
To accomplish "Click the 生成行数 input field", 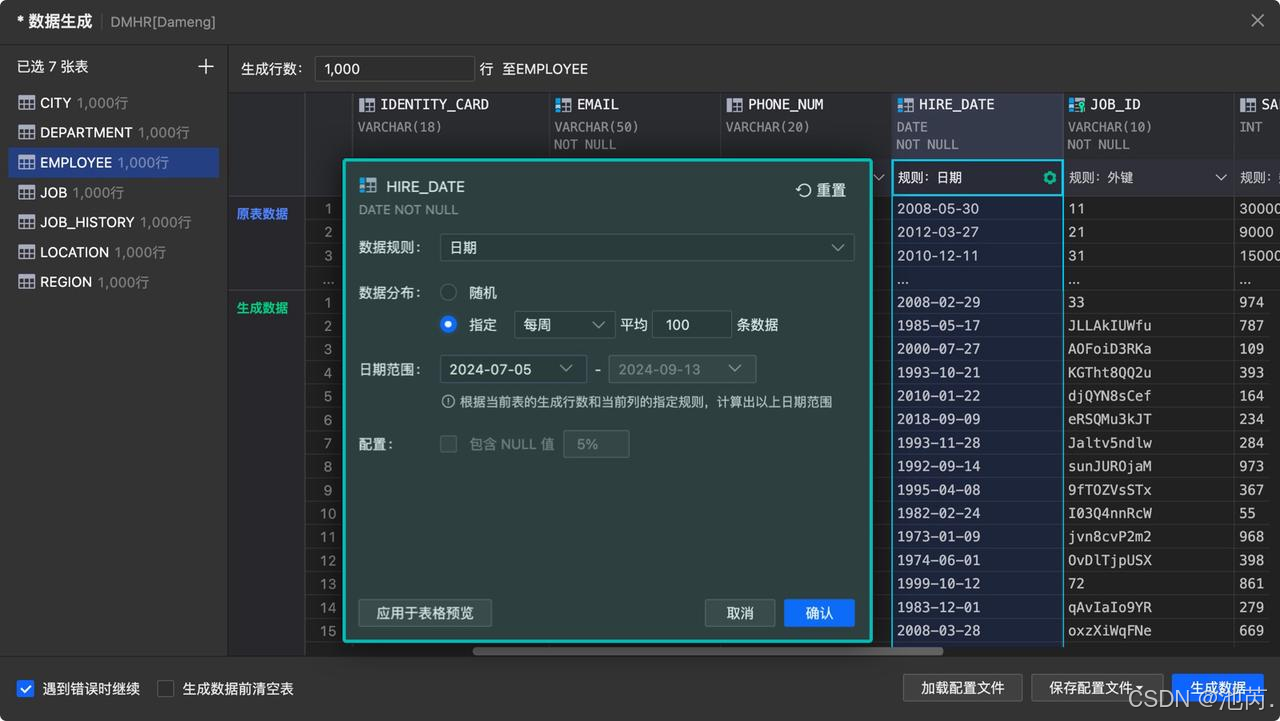I will coord(395,68).
